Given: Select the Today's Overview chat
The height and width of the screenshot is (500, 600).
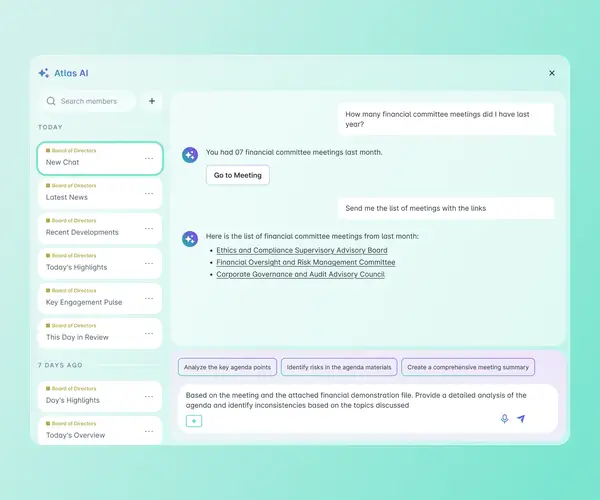Looking at the screenshot, I should pos(100,431).
